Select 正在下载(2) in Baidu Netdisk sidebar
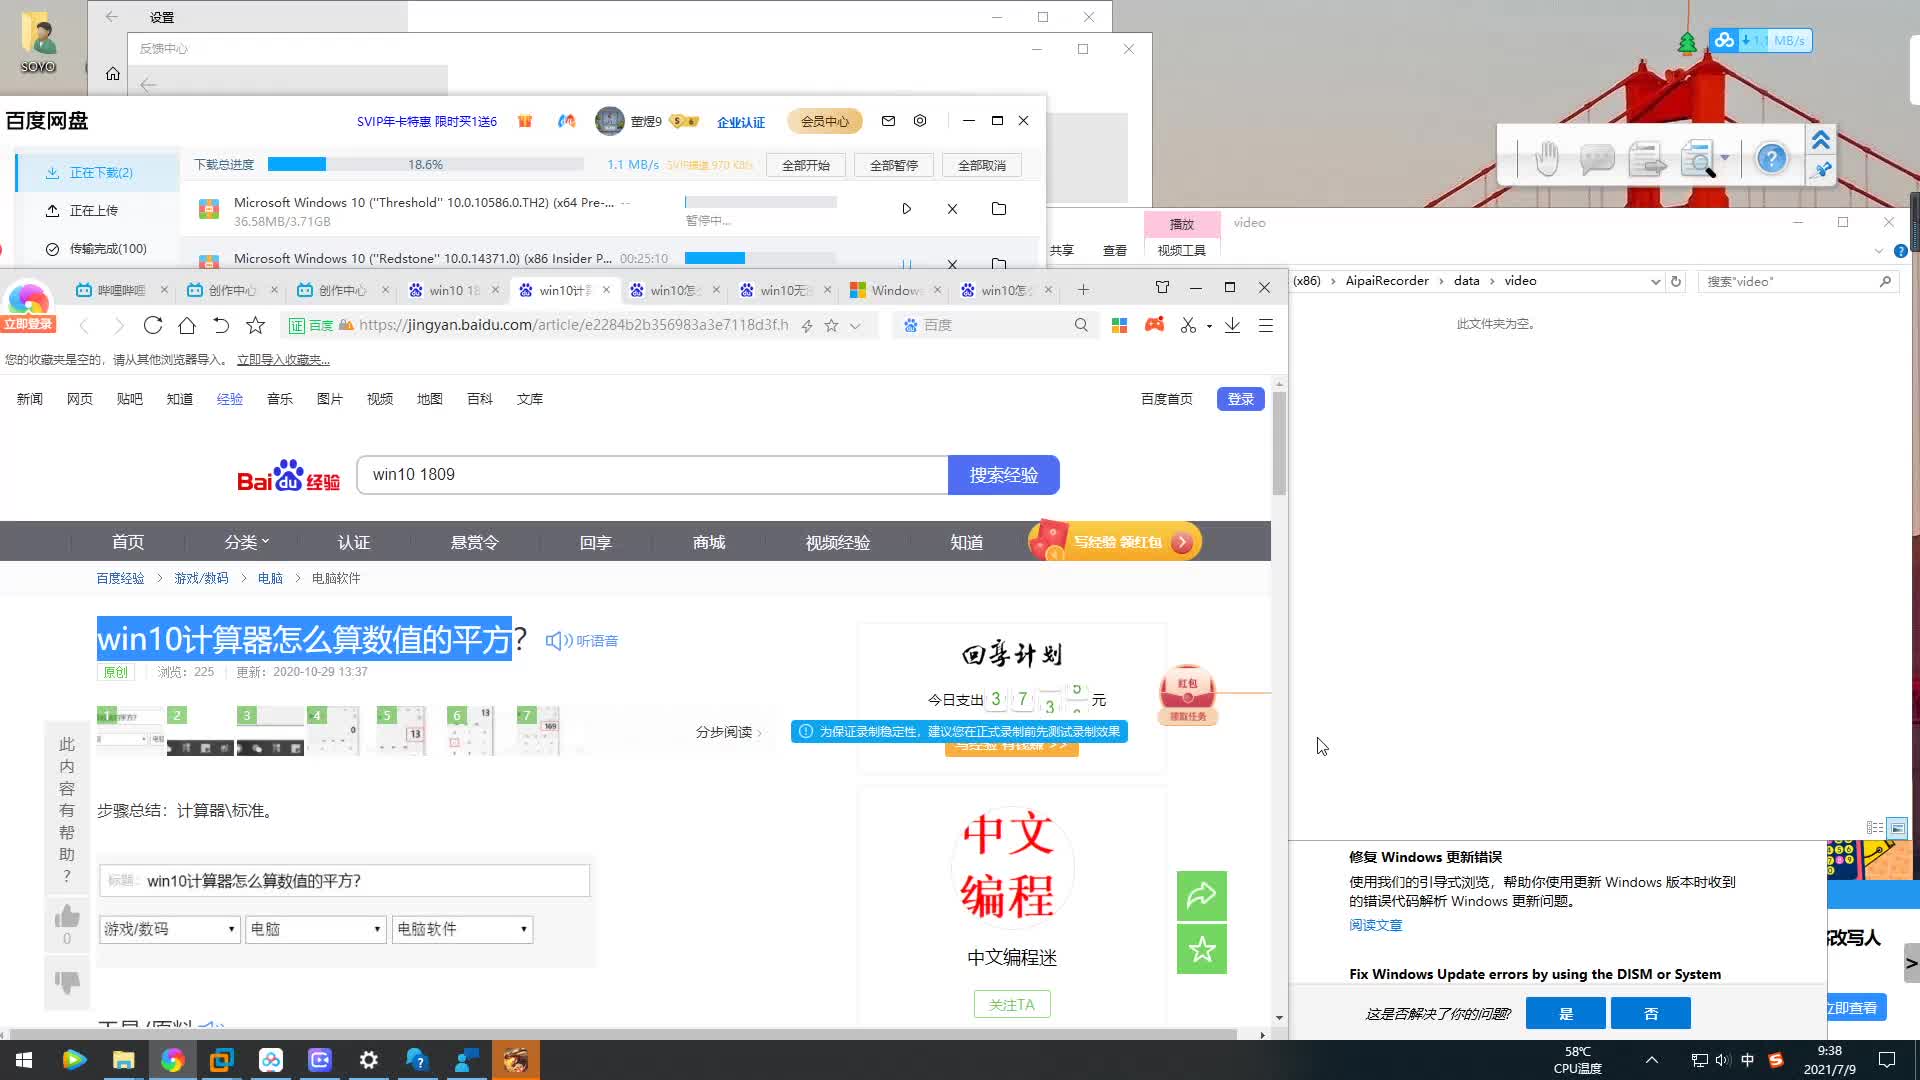Screen dimensions: 1920x1080 tap(100, 173)
